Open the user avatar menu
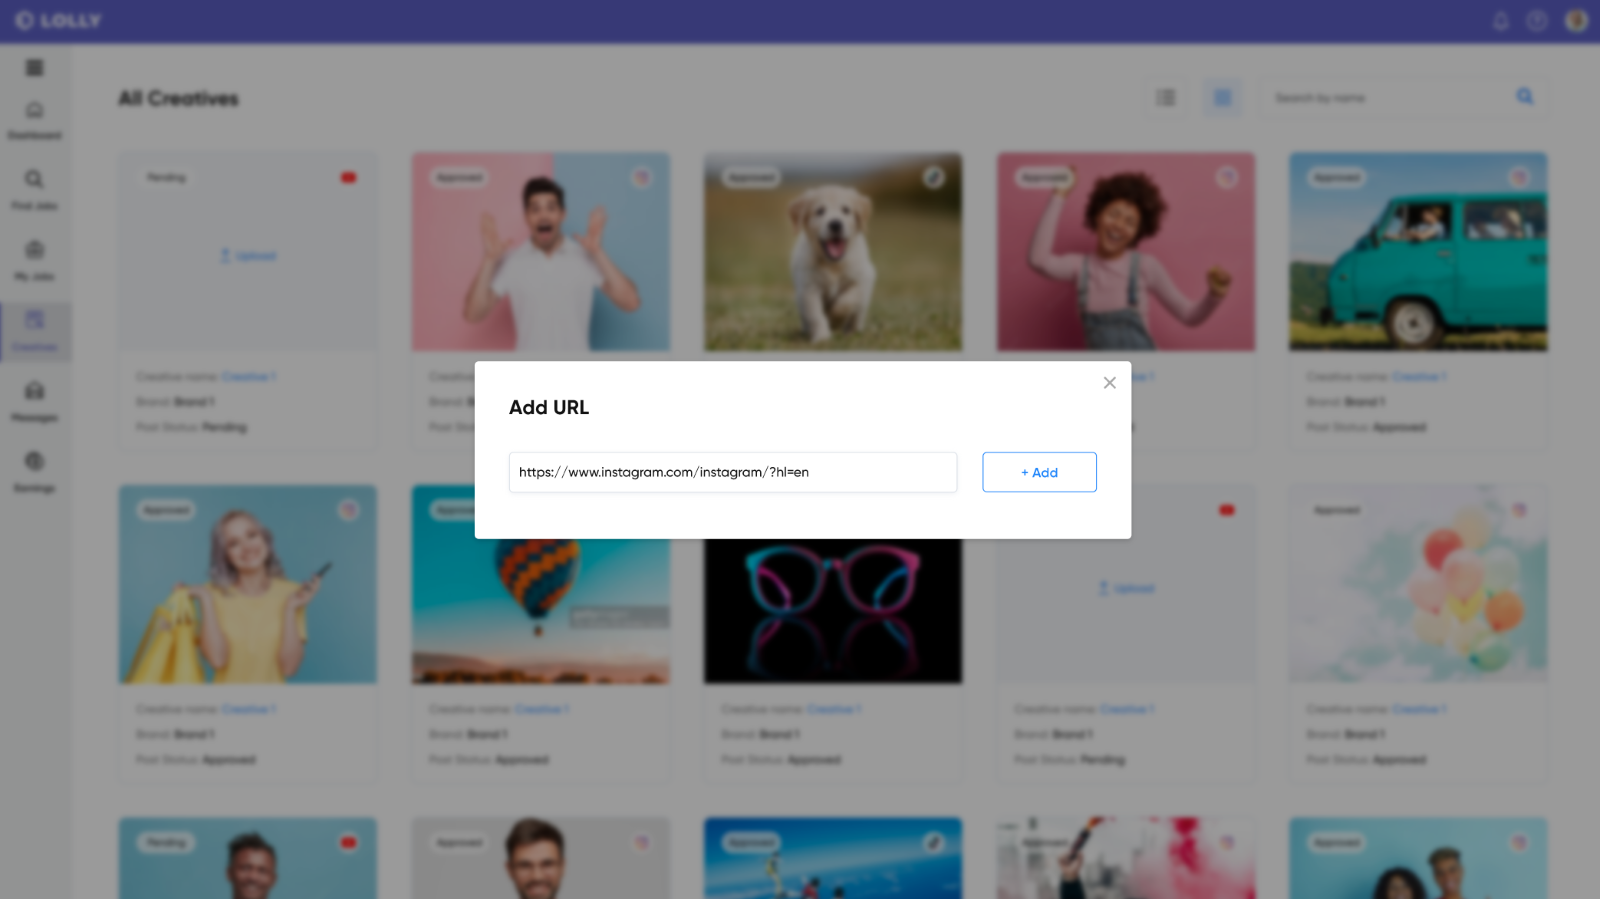 pyautogui.click(x=1576, y=21)
